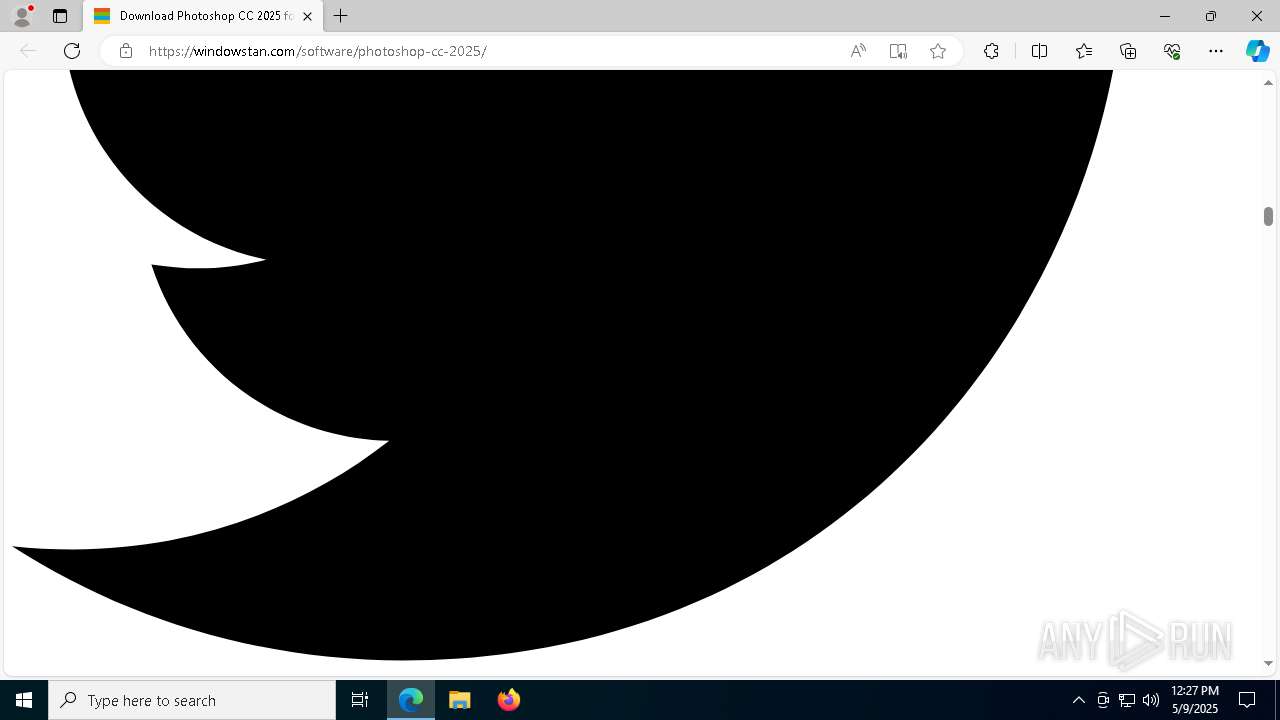Launch Firefox from taskbar
1280x720 pixels.
(508, 700)
